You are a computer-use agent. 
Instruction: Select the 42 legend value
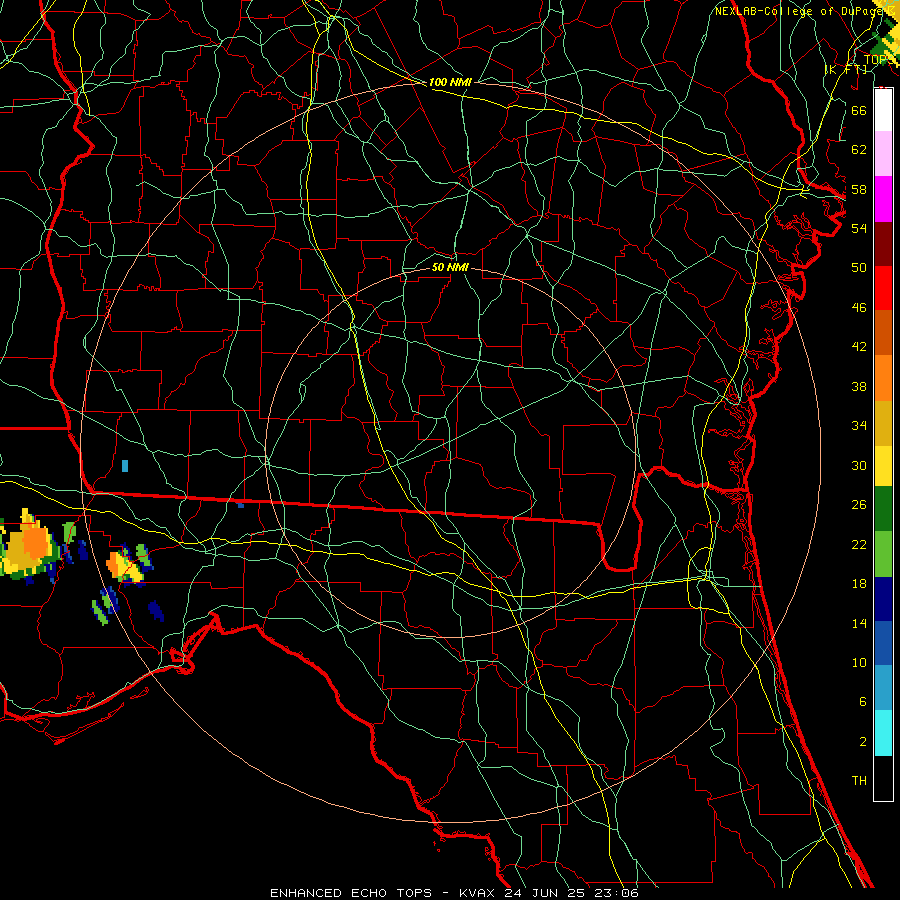(859, 347)
